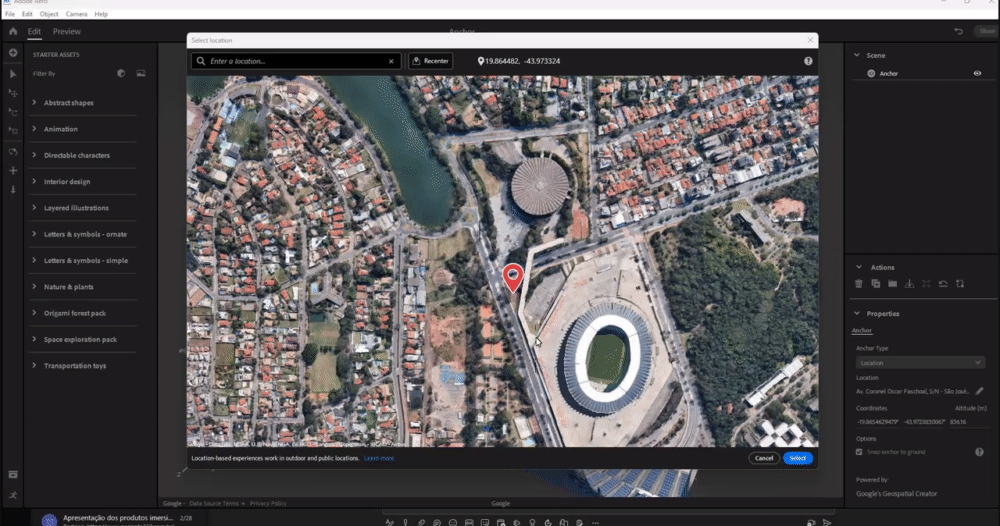Select the Move tool in left toolbar
The image size is (1000, 526).
pos(13,93)
